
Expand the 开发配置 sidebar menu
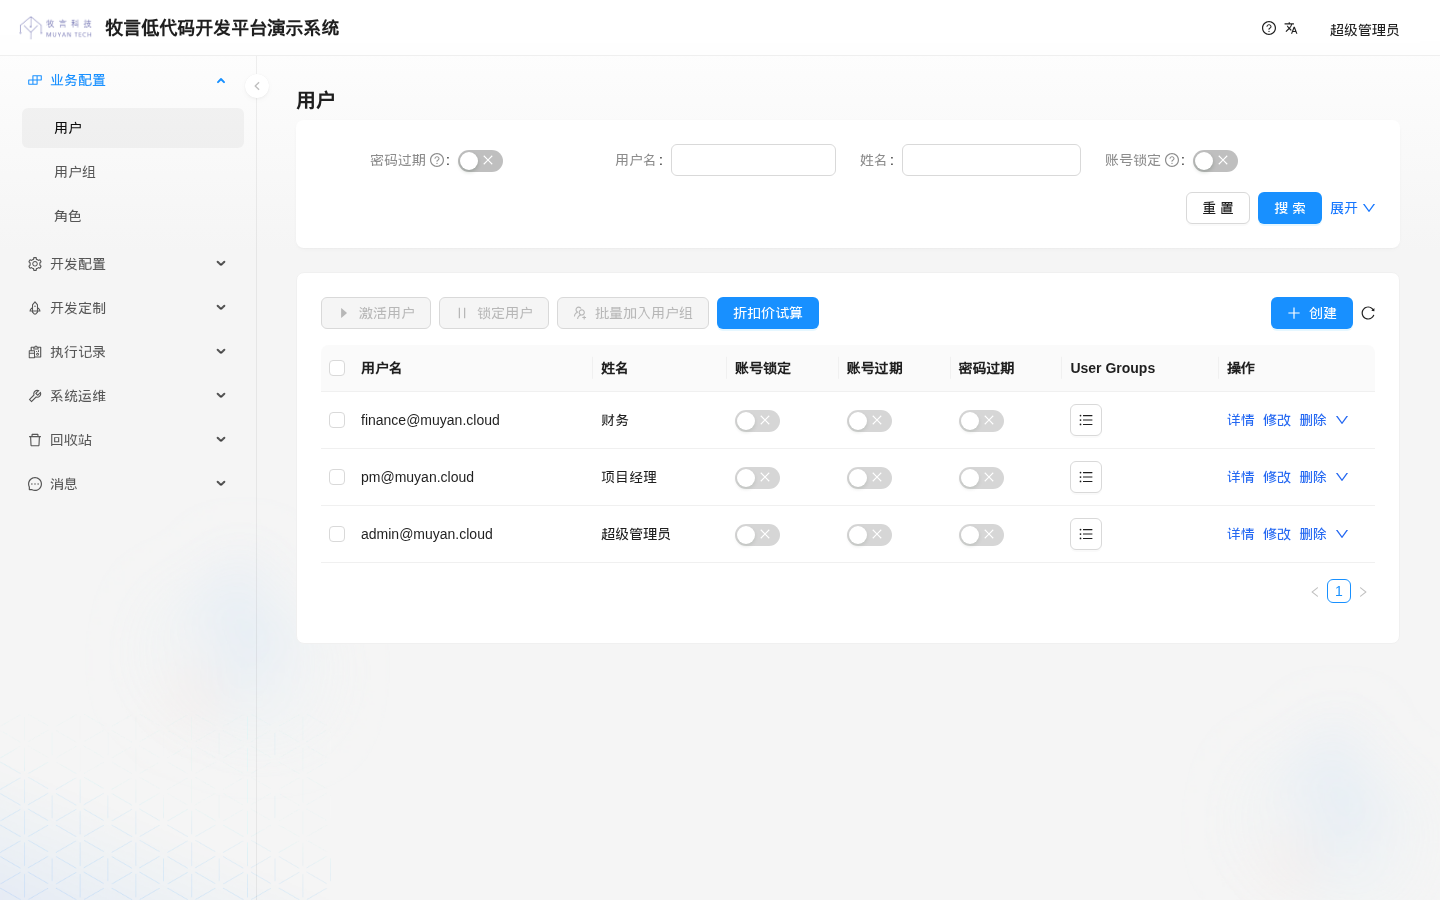pos(133,264)
